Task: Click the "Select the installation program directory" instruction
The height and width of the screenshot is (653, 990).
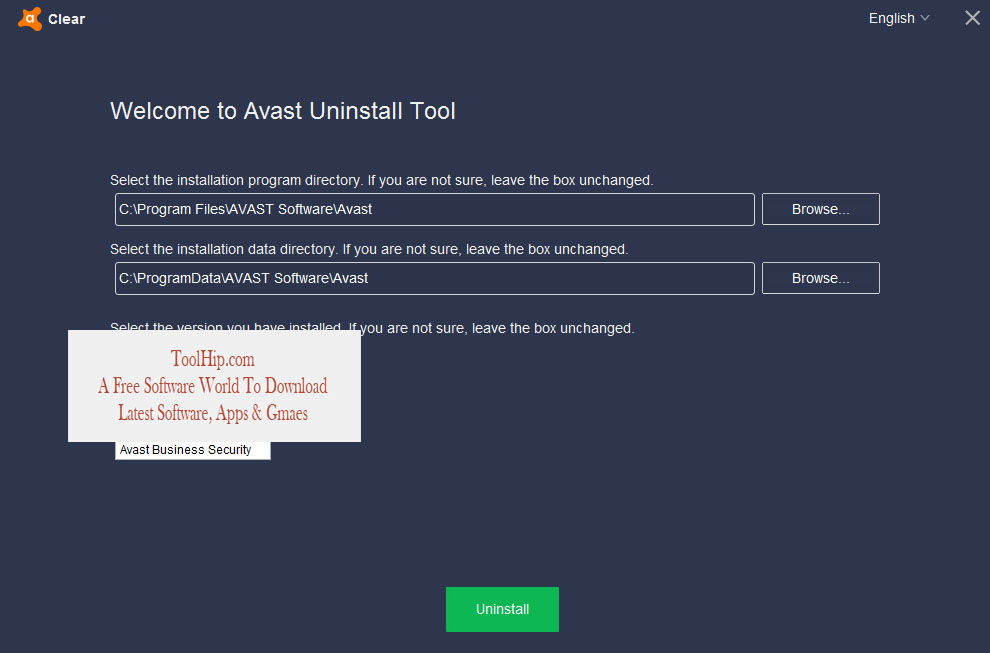Action: click(x=381, y=181)
